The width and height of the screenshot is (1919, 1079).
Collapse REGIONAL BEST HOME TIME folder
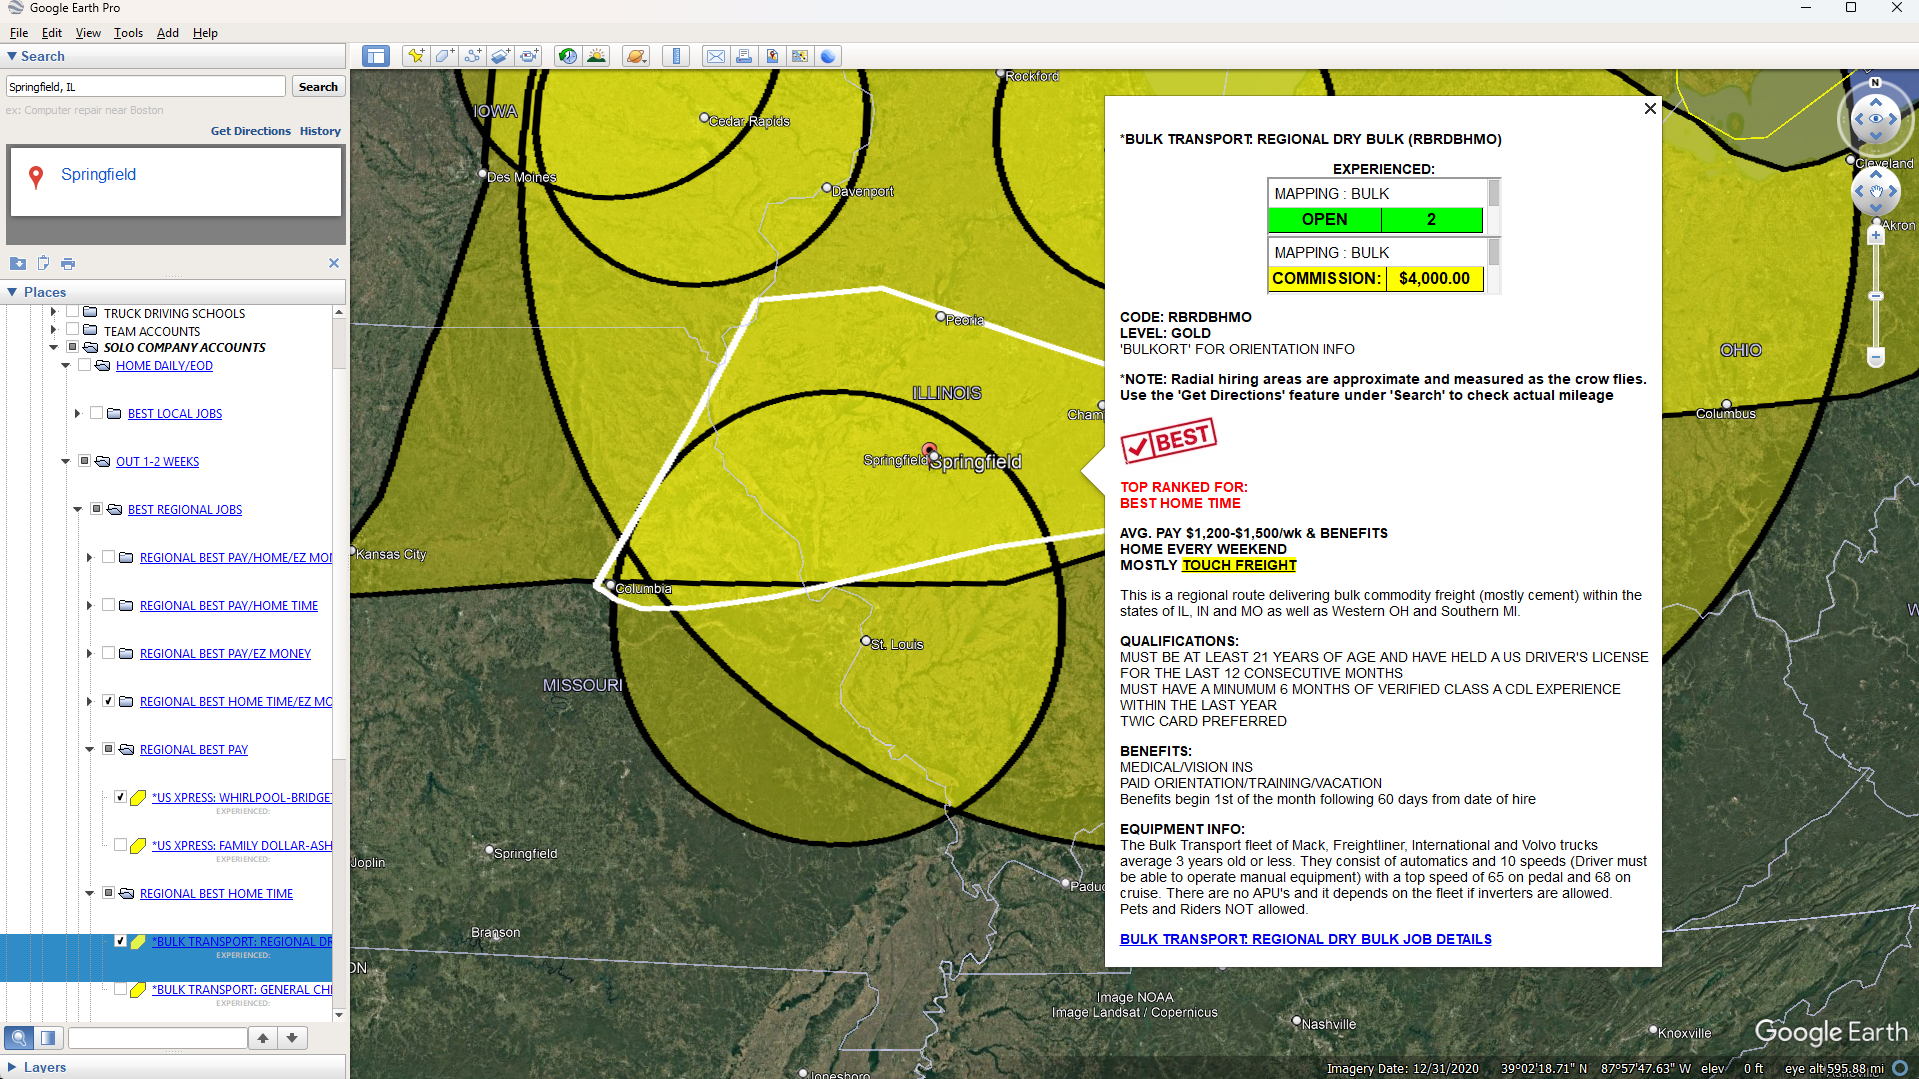click(x=89, y=893)
